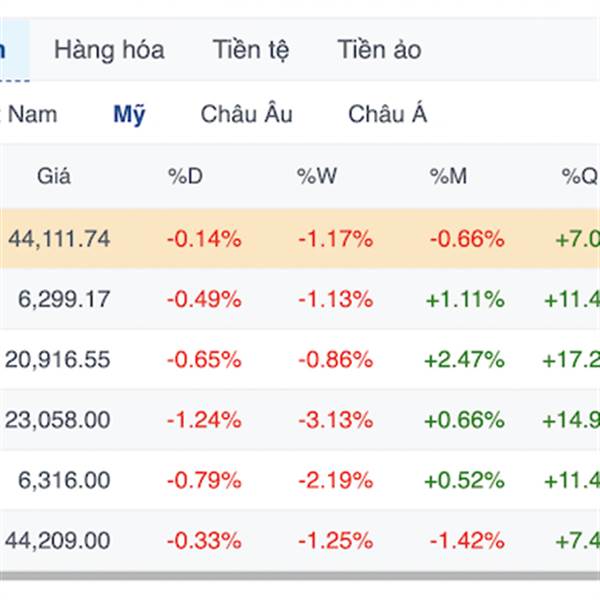Select the Châu Á market sub-tab
Viewport: 600px width, 600px height.
pyautogui.click(x=387, y=114)
